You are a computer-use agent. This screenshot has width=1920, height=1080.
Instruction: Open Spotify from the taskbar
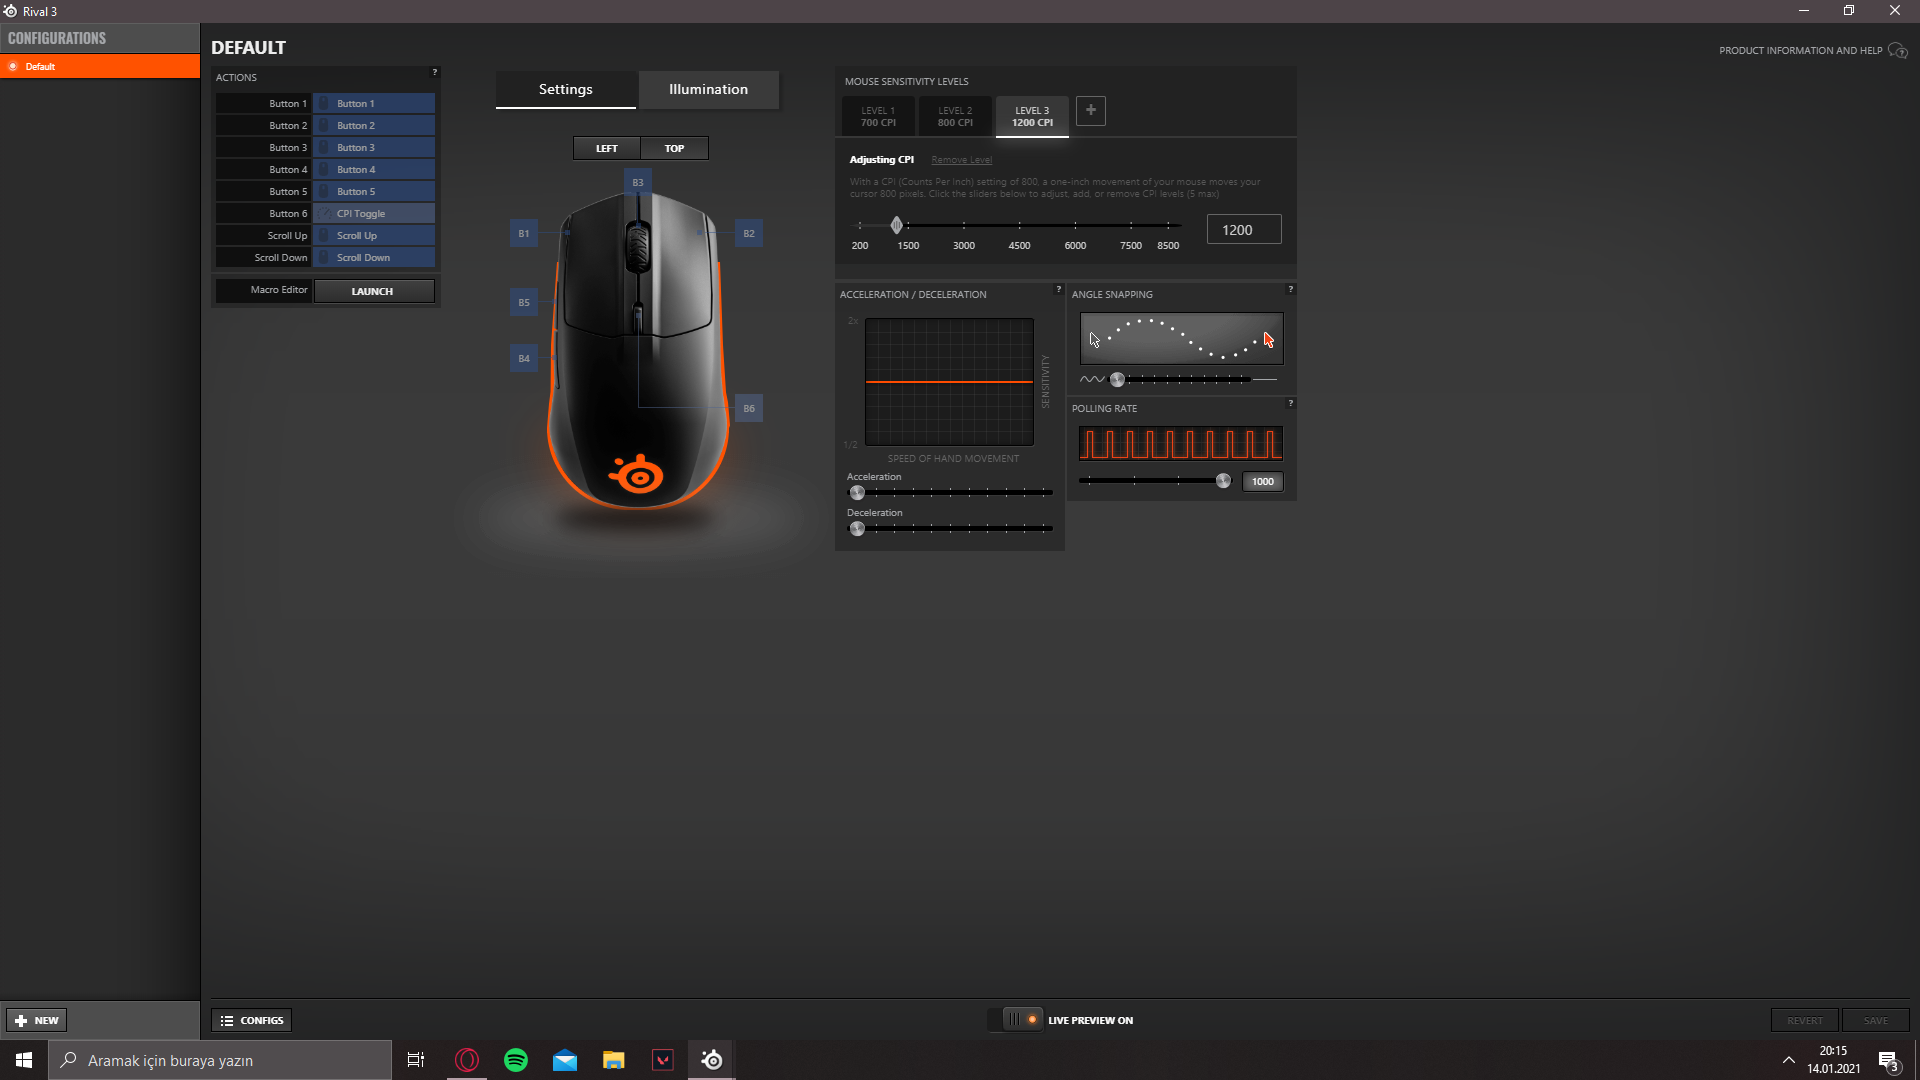(x=516, y=1060)
